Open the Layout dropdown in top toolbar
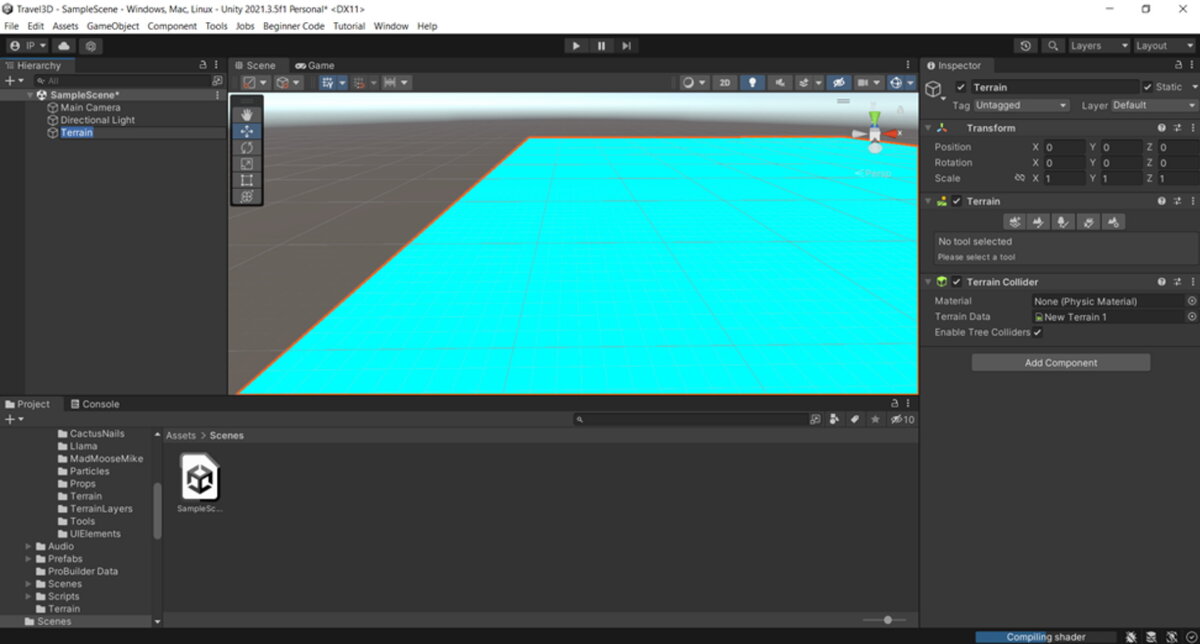Screen dimensions: 1200x644 pyautogui.click(x=1165, y=46)
